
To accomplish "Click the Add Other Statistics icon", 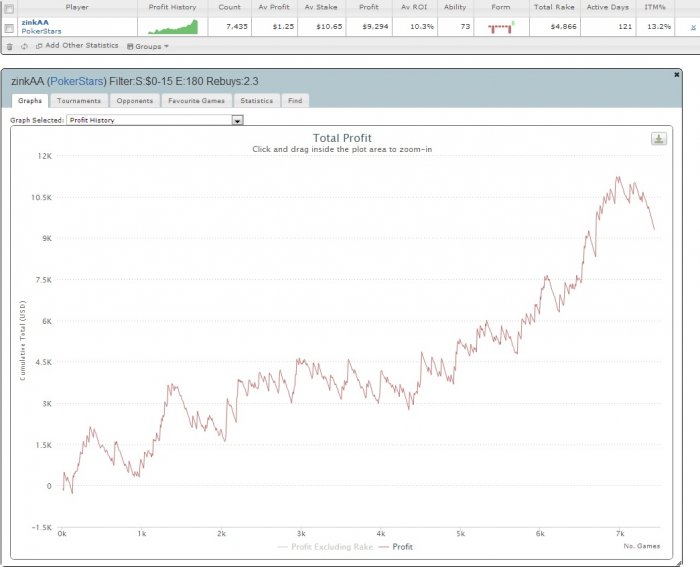I will click(39, 46).
